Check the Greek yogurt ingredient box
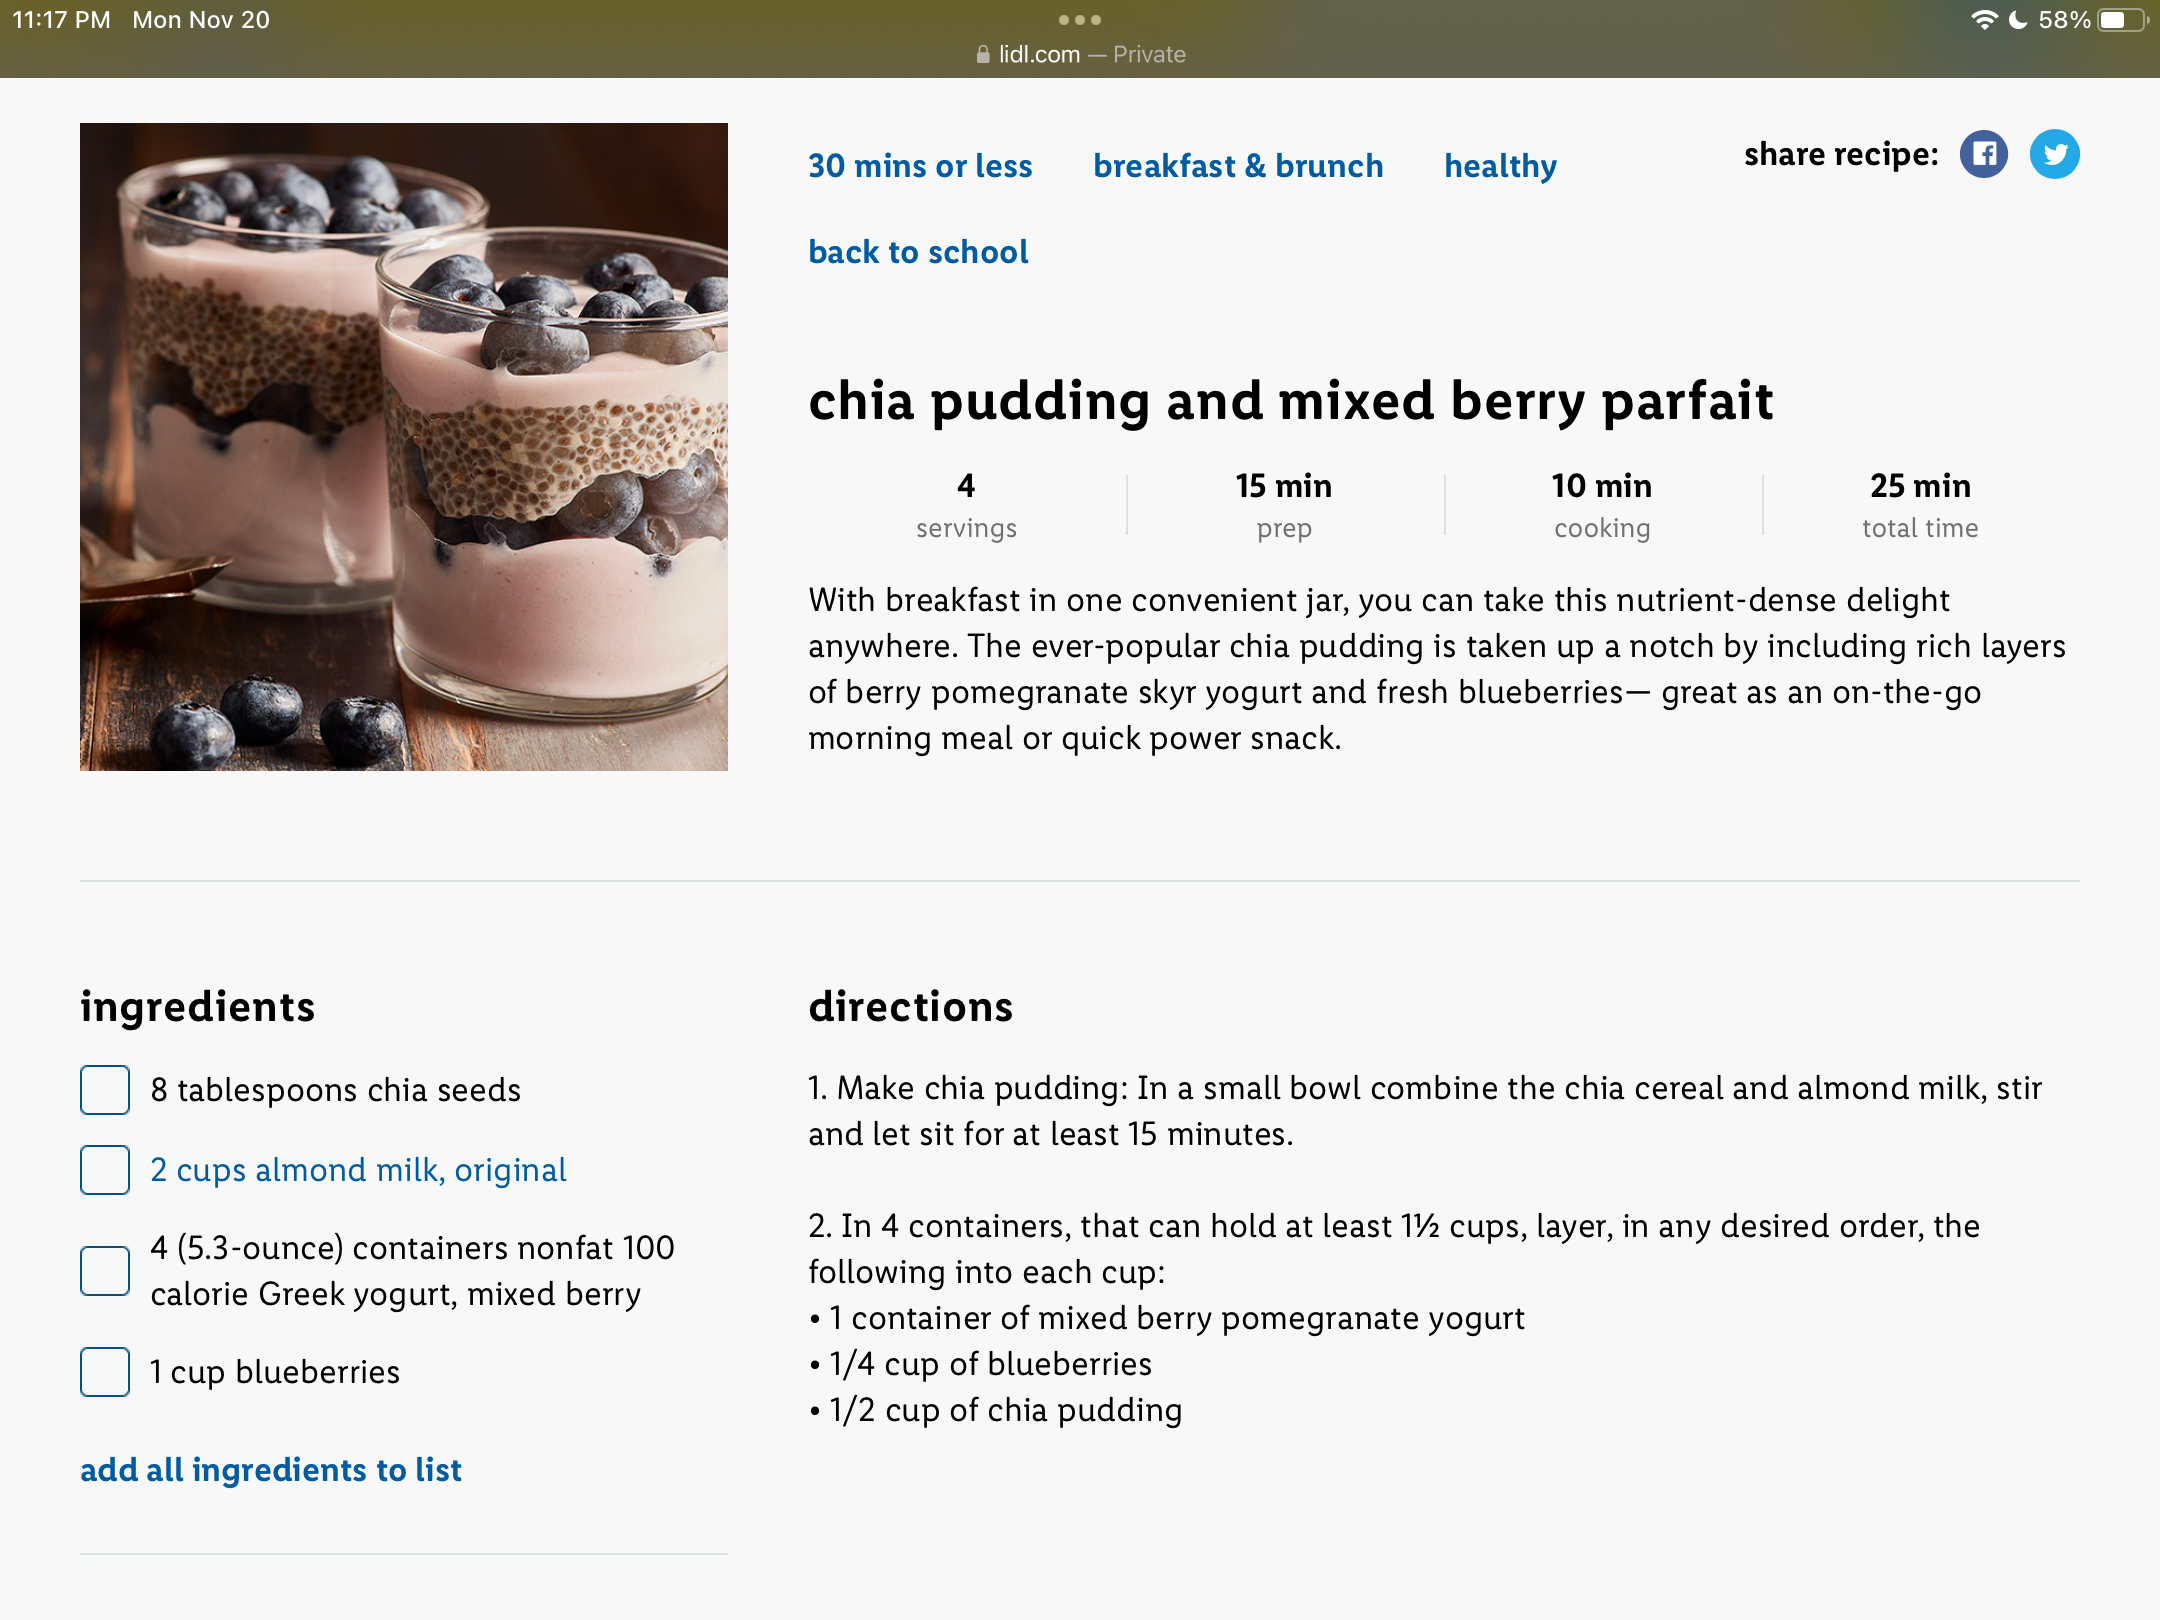This screenshot has height=1620, width=2160. 105,1271
